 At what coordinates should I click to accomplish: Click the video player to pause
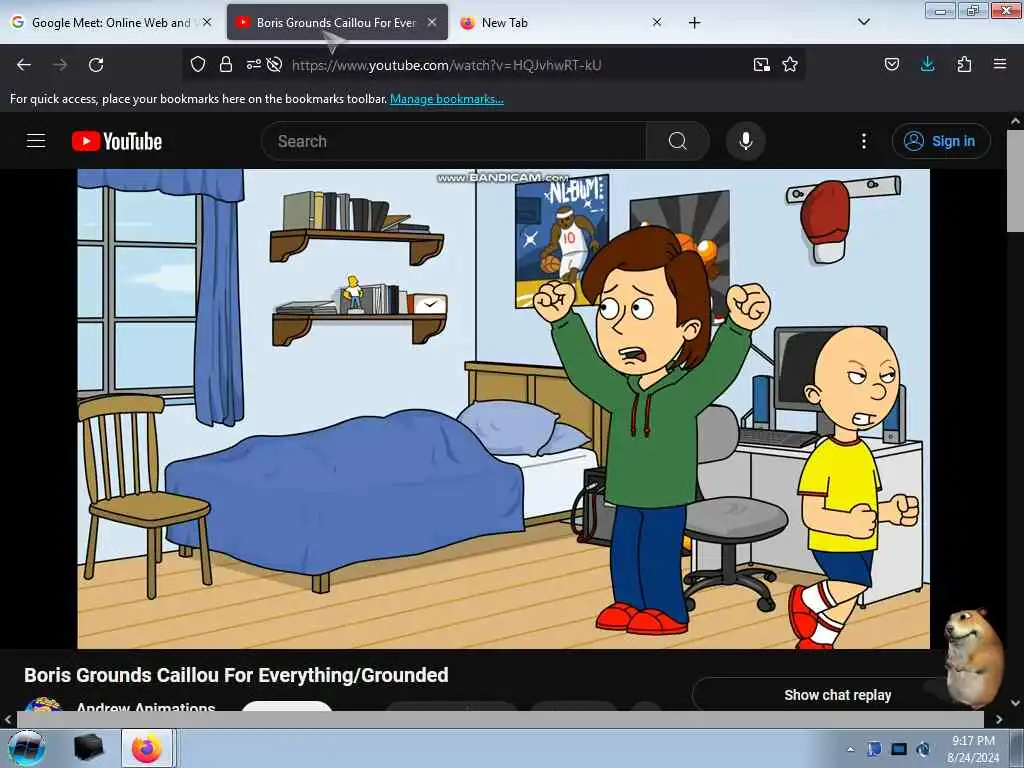(504, 409)
